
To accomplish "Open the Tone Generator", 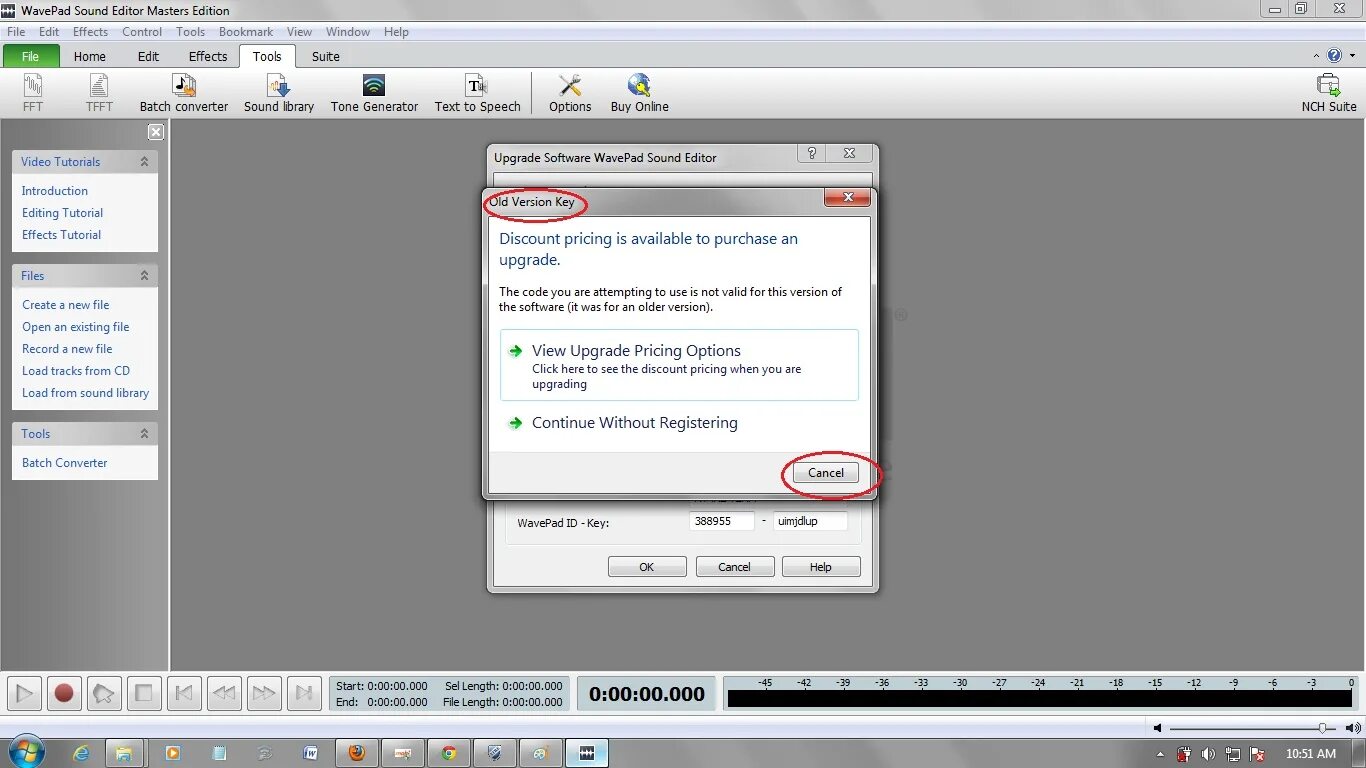I will [374, 92].
